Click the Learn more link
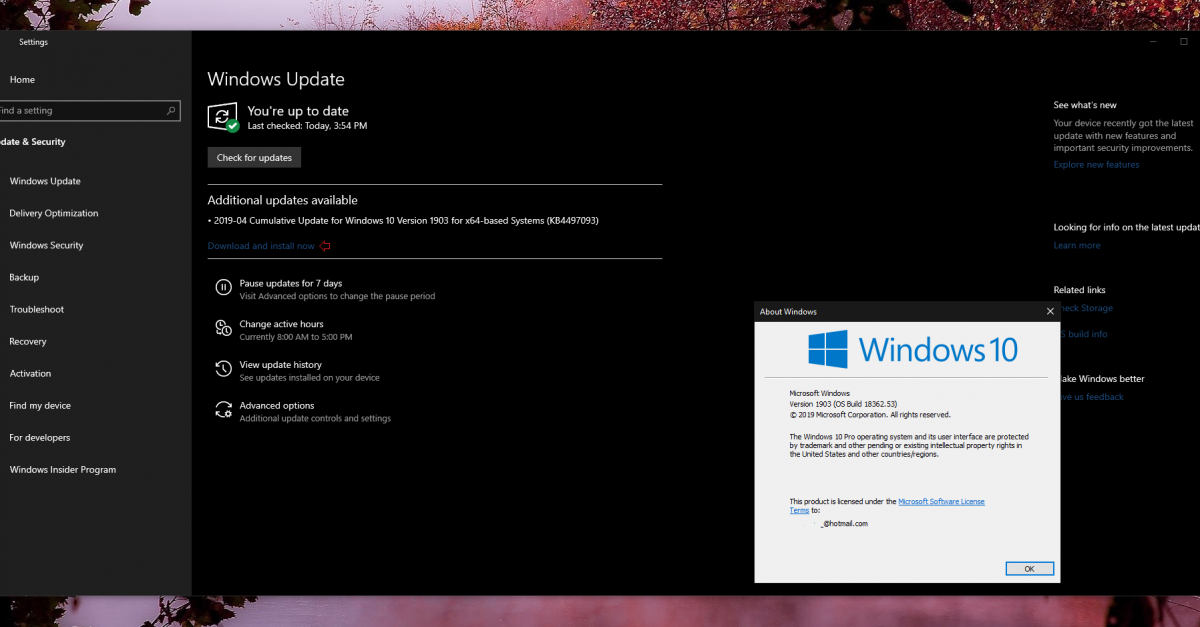 pos(1076,246)
